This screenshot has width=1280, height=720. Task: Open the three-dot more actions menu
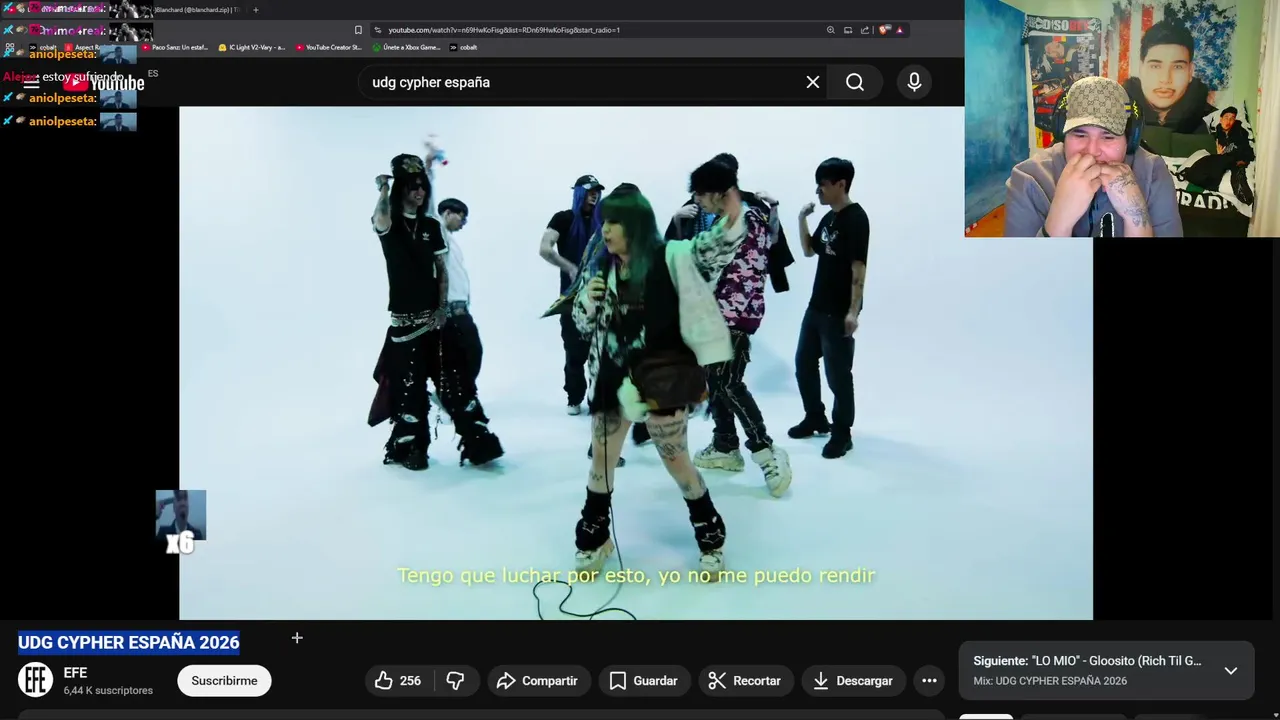(x=929, y=681)
